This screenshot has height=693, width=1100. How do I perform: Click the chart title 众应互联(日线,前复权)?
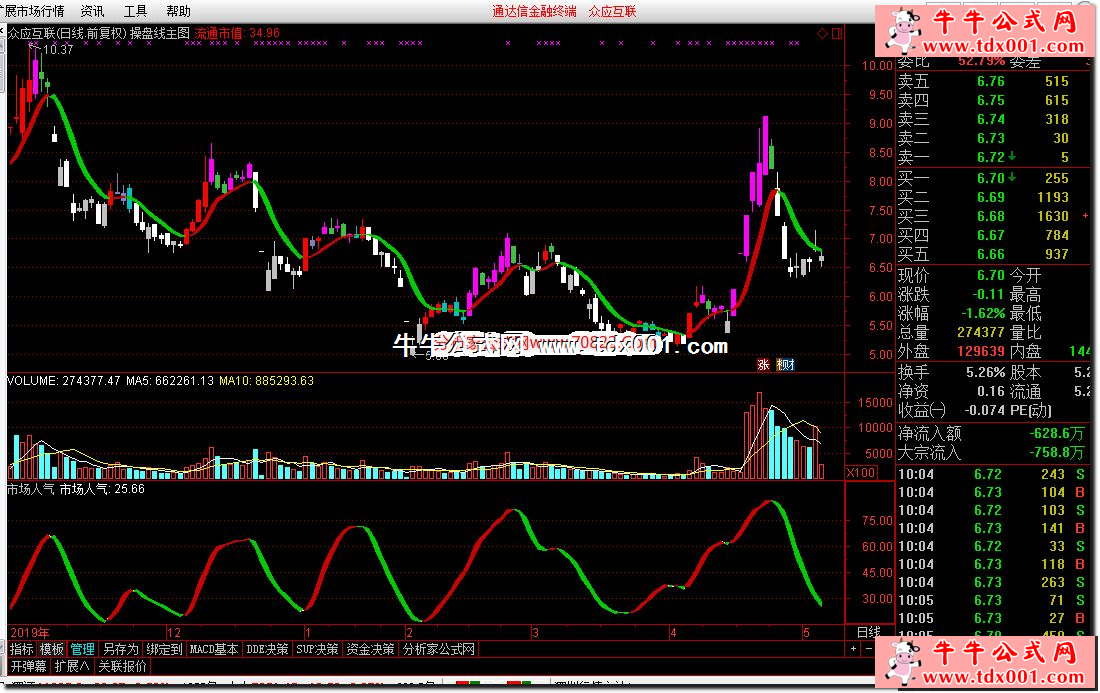[67, 33]
